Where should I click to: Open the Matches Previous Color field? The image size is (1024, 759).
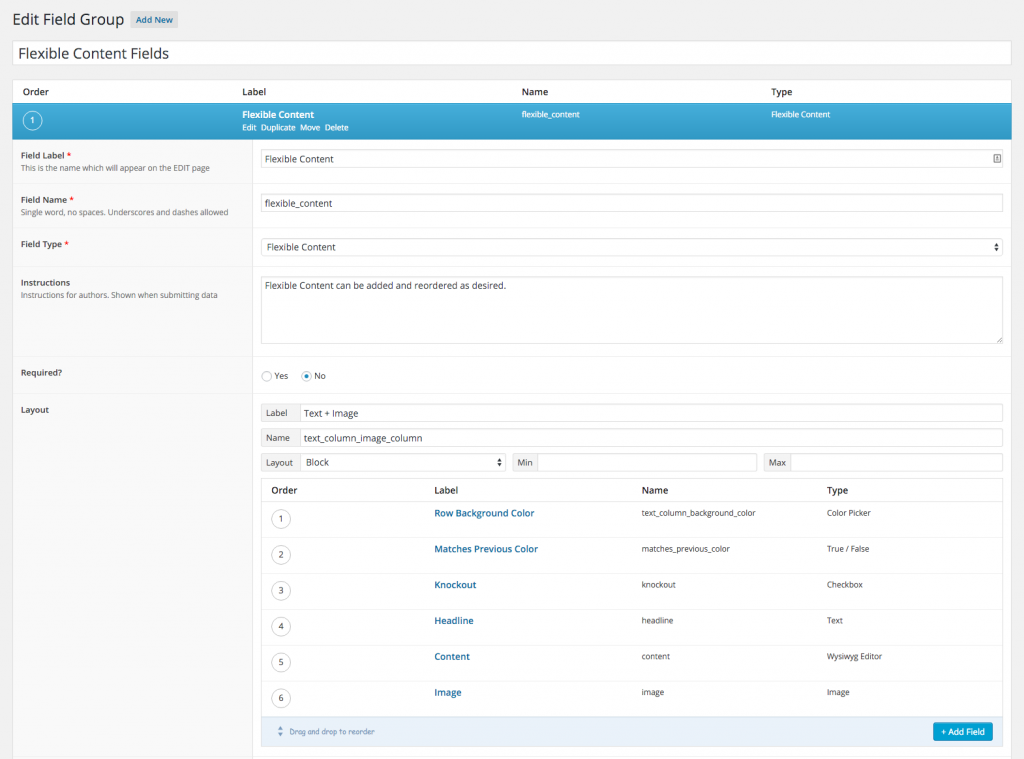coord(486,549)
